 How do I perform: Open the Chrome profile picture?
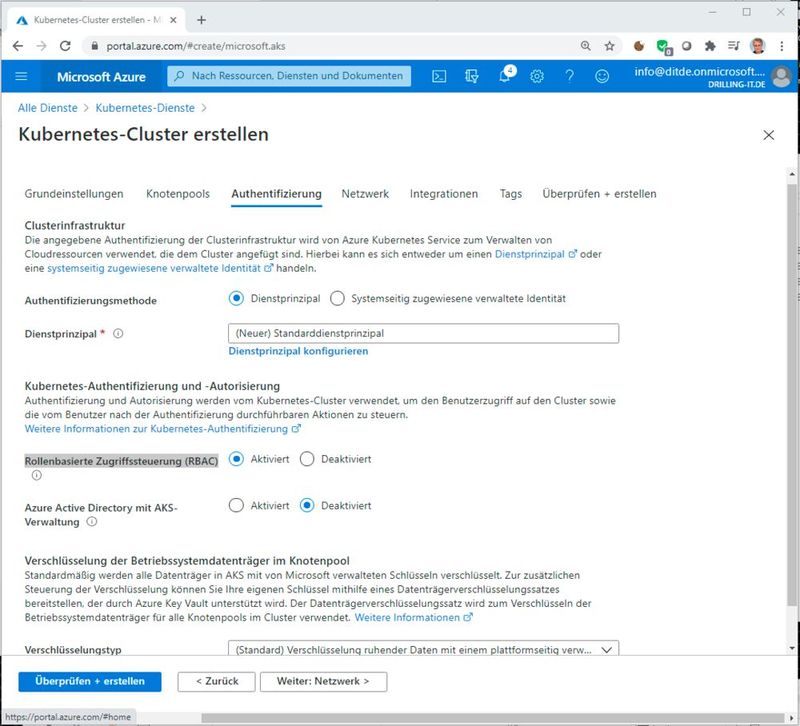click(758, 46)
